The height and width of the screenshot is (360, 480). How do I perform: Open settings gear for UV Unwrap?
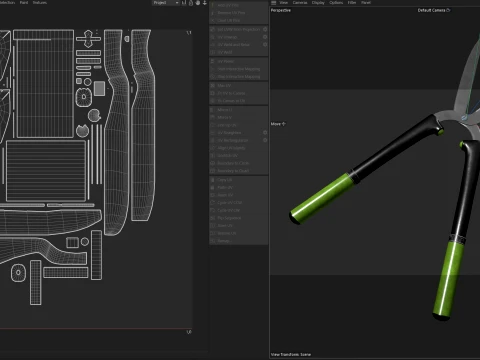coord(265,37)
